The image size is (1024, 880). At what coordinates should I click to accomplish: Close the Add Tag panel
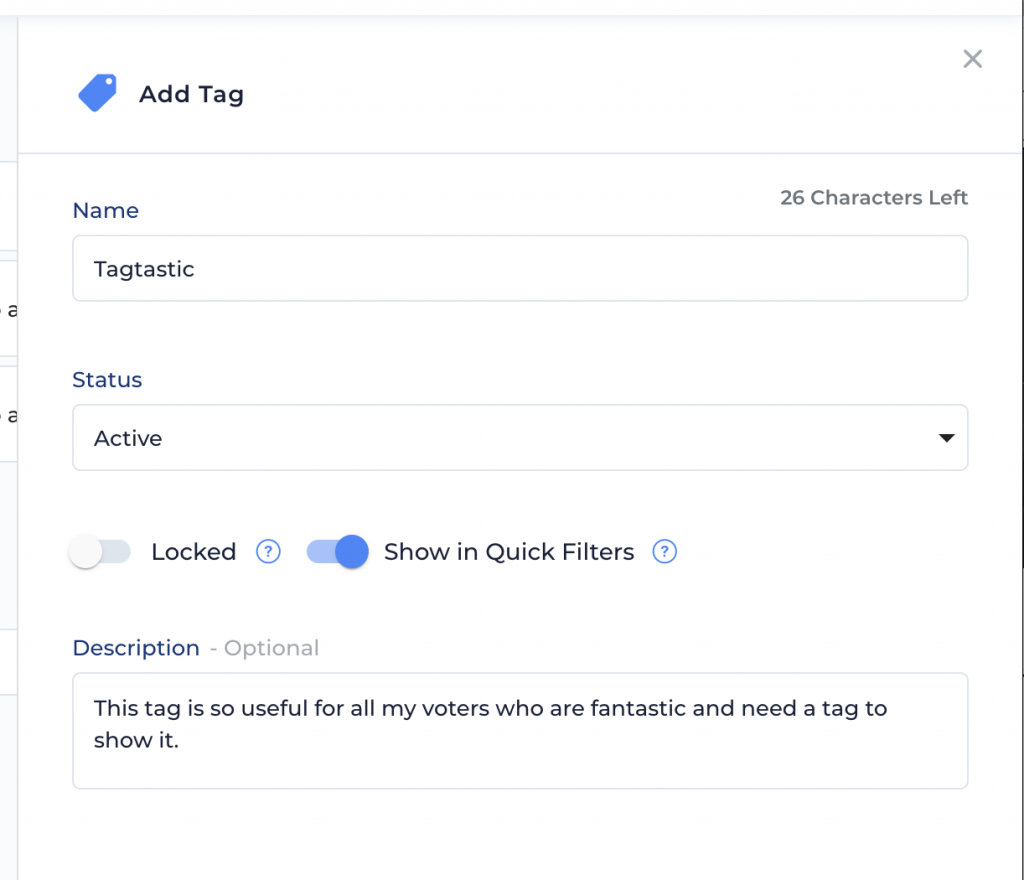(x=972, y=59)
